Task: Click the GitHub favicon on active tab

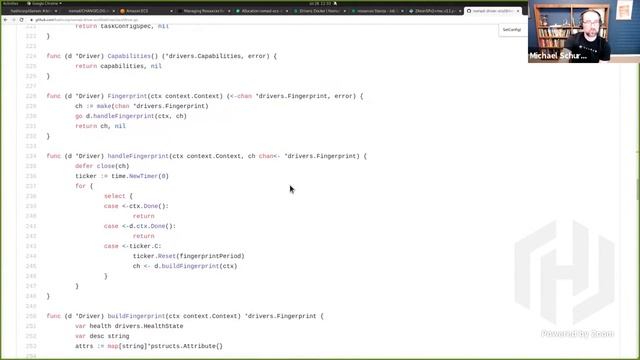Action: [469, 11]
